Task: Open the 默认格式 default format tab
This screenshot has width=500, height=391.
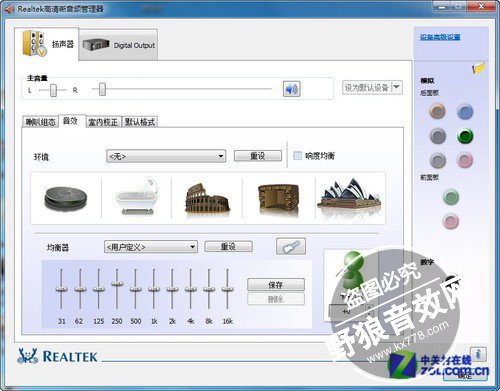Action: tap(140, 122)
